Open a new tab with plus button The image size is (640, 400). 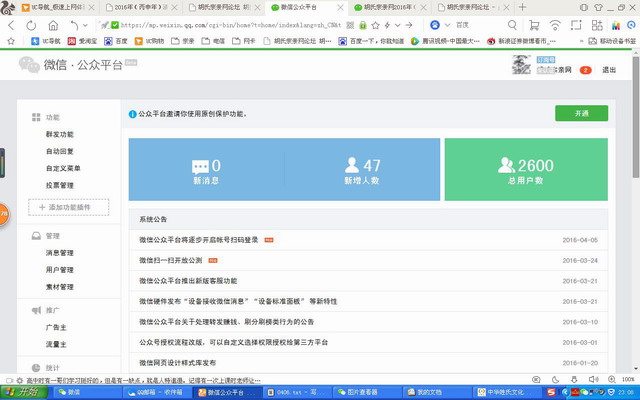pyautogui.click(x=522, y=7)
